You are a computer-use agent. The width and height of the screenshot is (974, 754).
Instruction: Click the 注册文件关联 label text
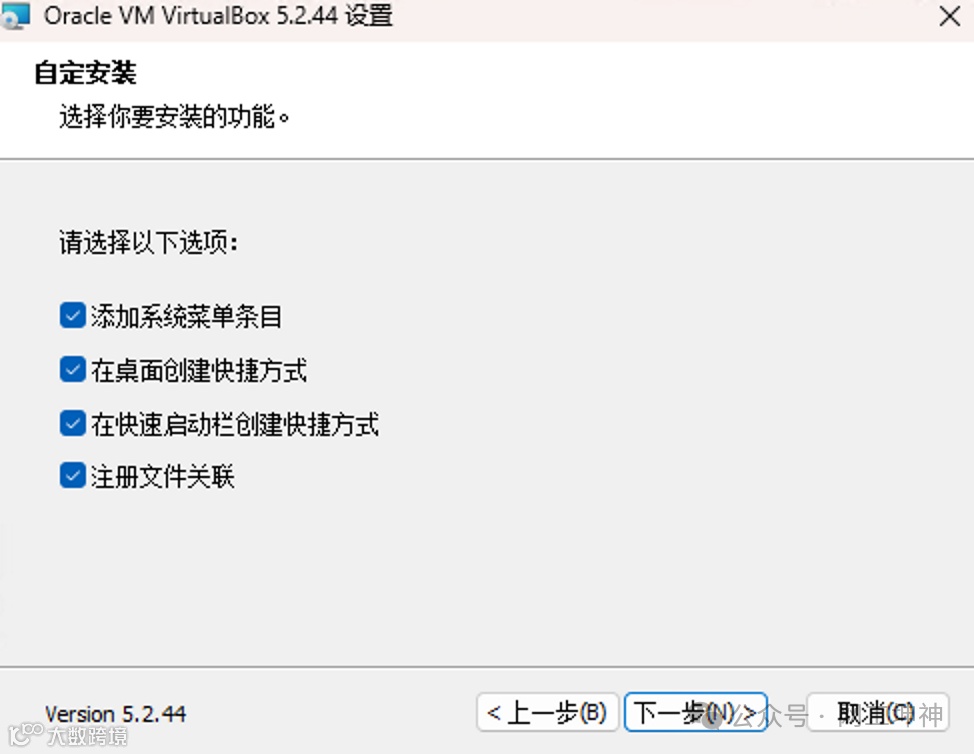[163, 477]
